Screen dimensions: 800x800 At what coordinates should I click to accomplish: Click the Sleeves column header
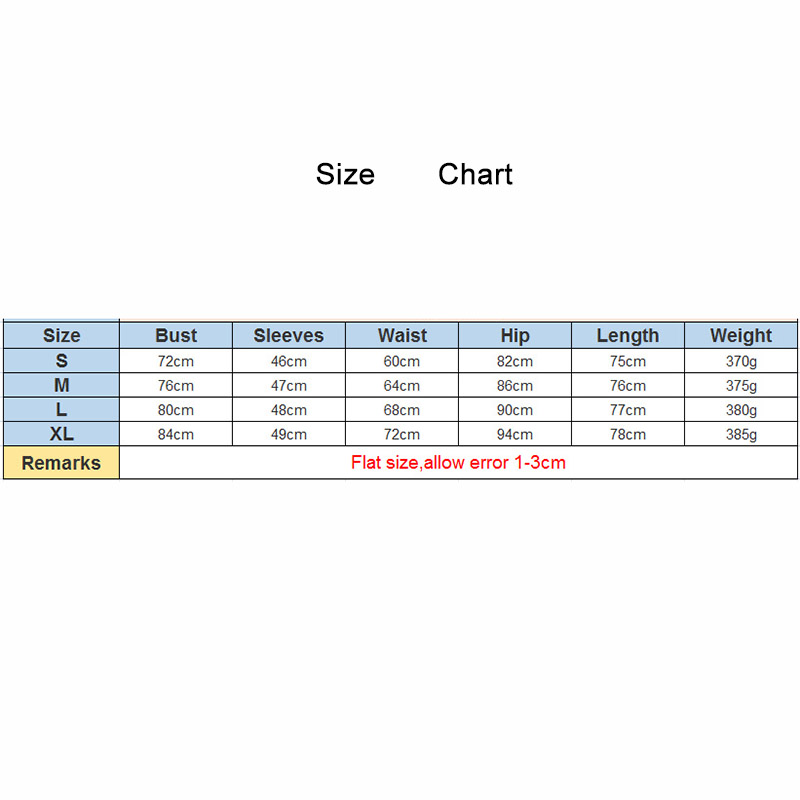point(289,336)
